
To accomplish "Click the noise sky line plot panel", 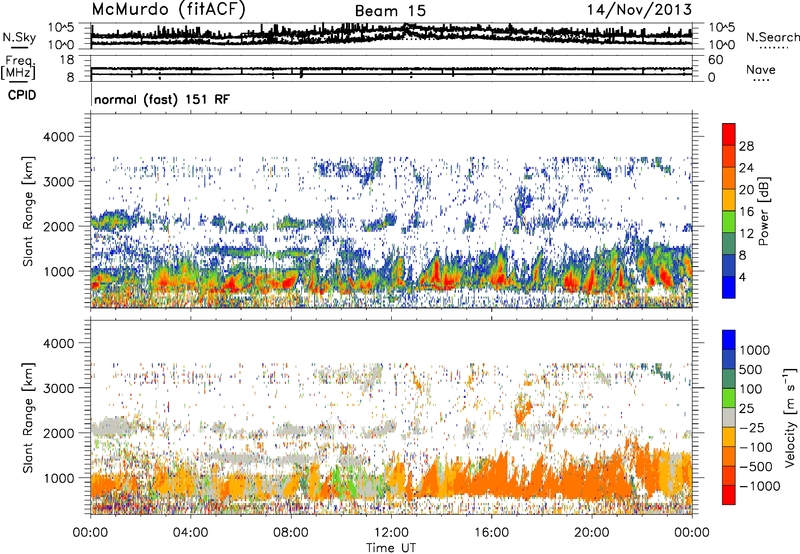I will point(391,36).
